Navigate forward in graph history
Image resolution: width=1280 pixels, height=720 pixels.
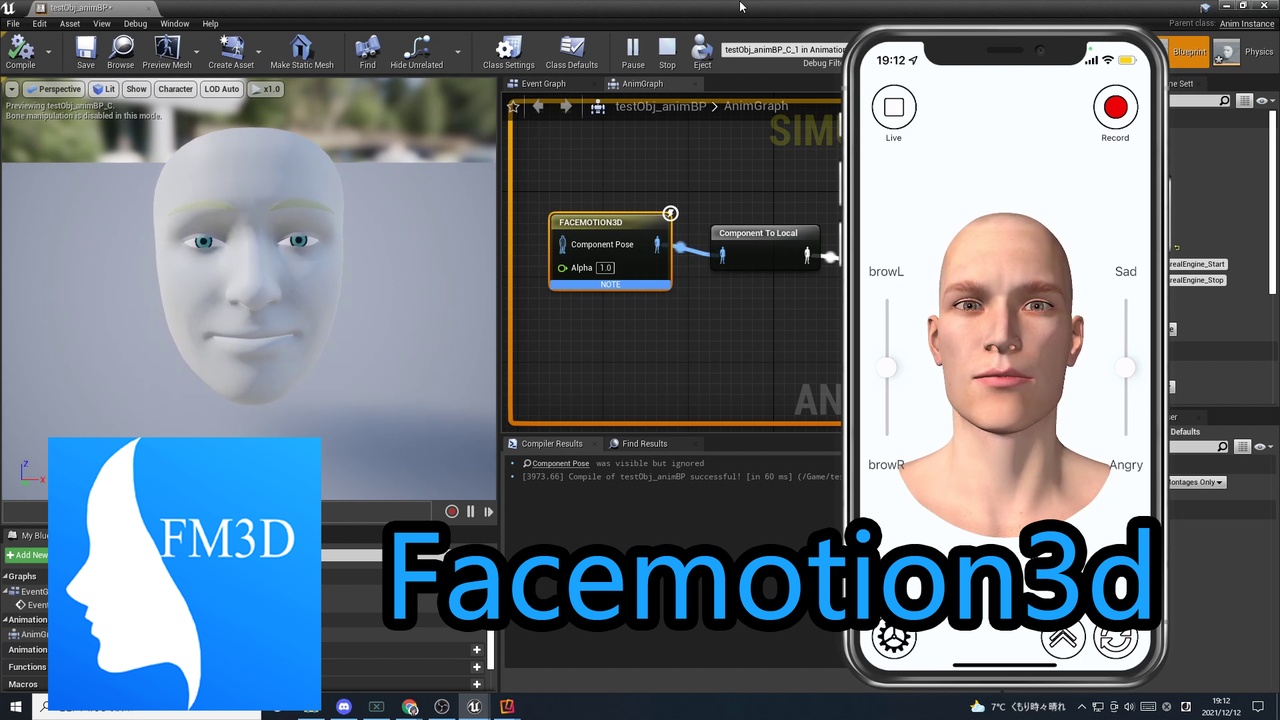(566, 106)
